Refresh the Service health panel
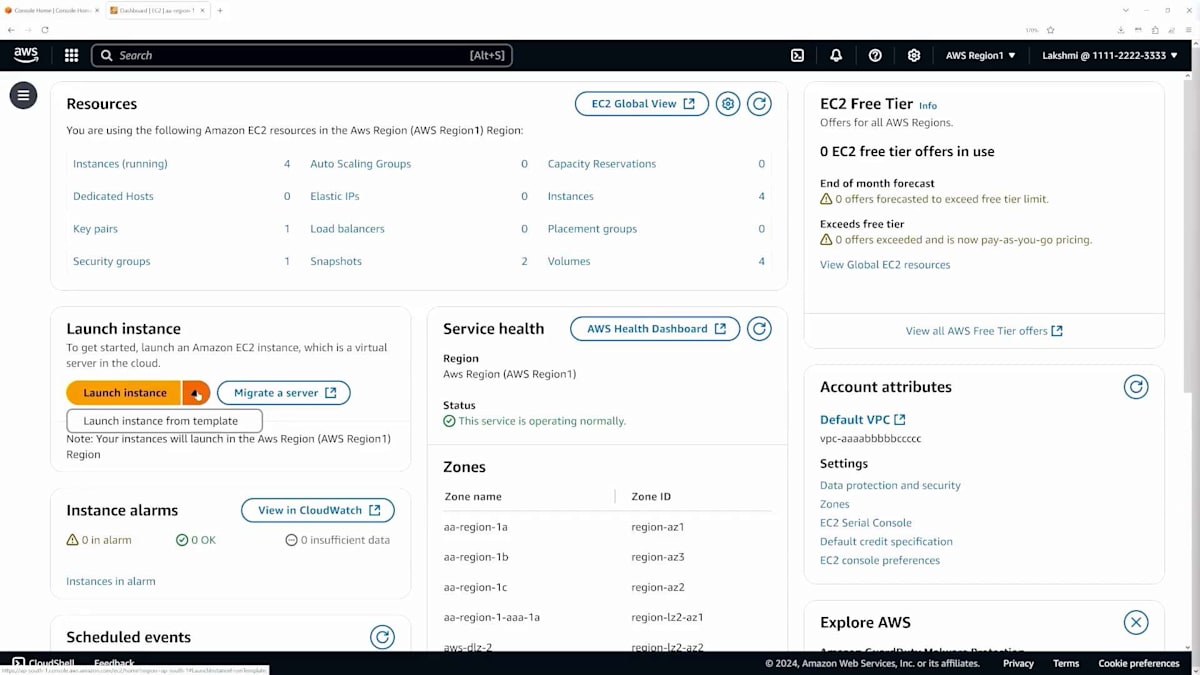The width and height of the screenshot is (1200, 675). click(x=759, y=328)
